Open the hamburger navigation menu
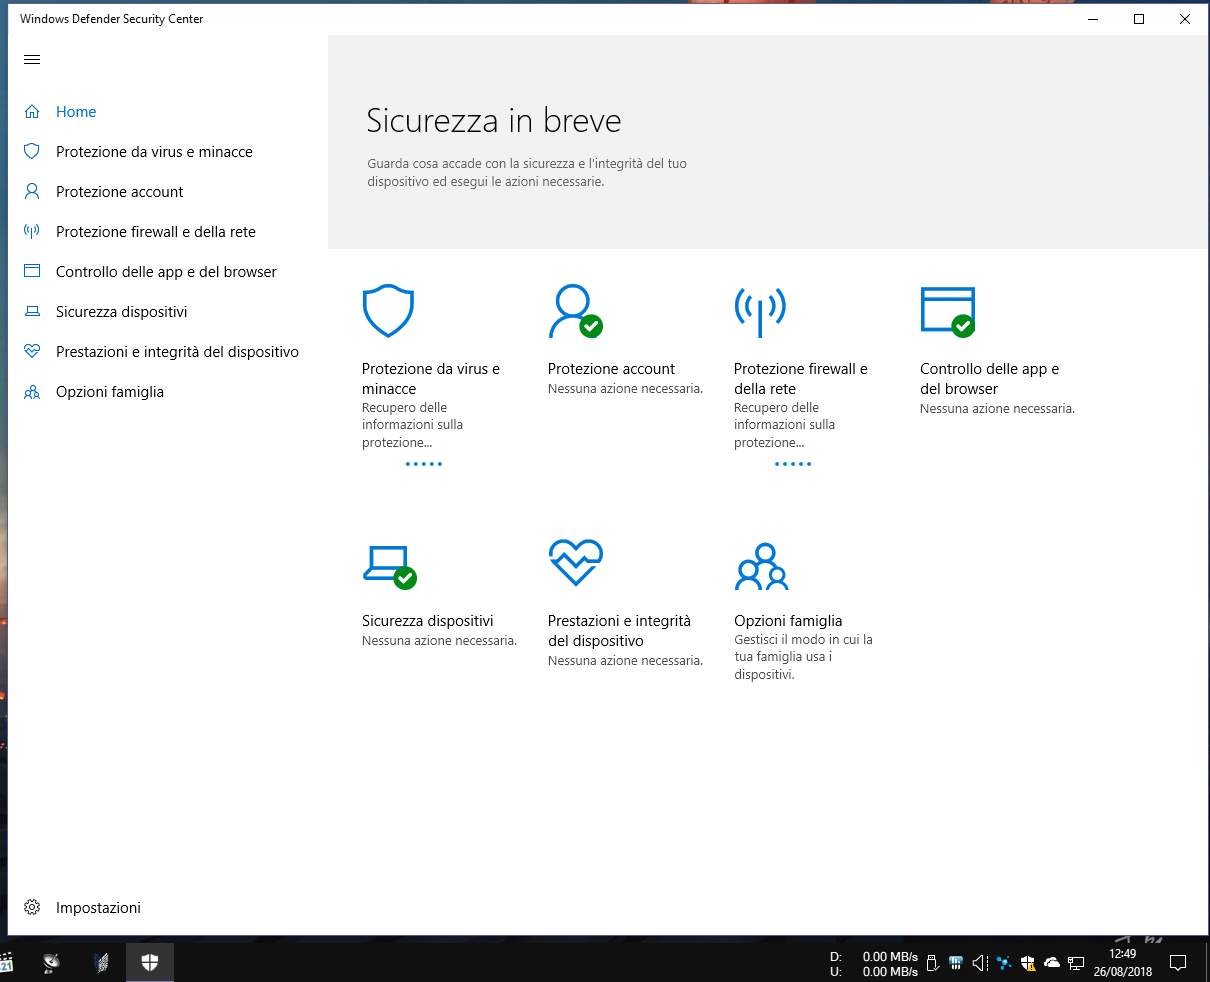Viewport: 1210px width, 982px height. 32,60
